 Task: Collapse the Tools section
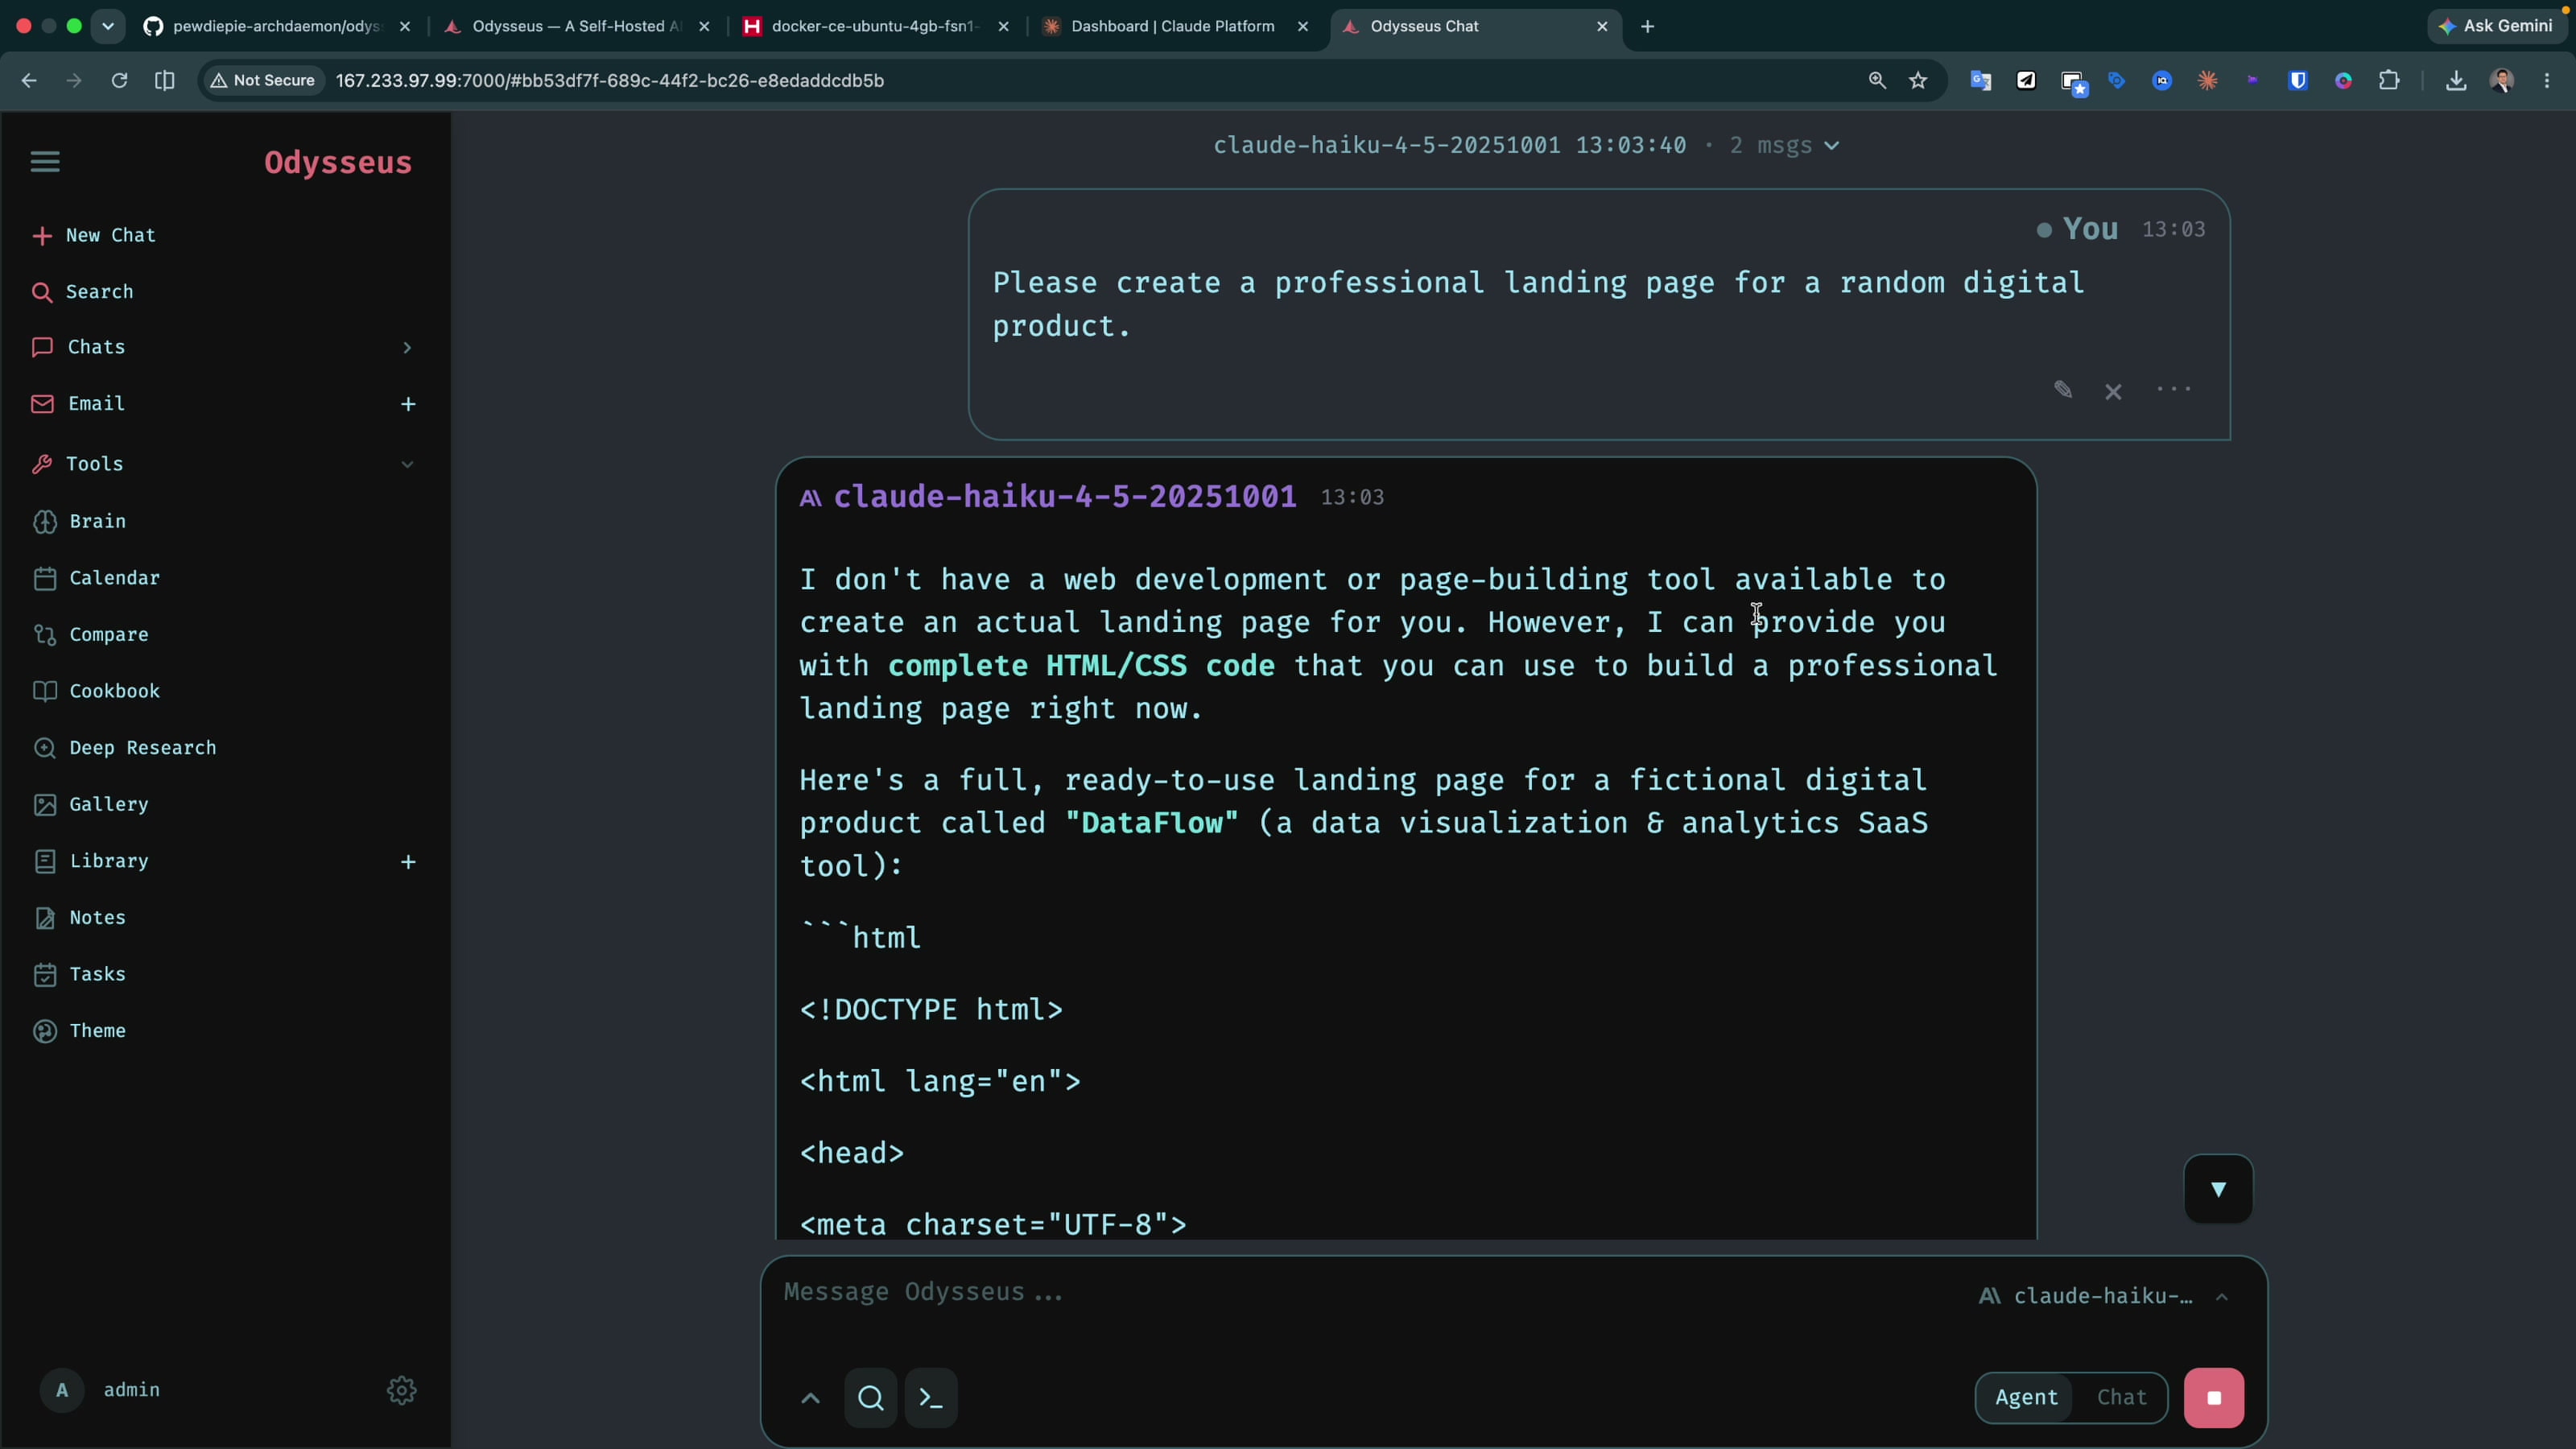(407, 464)
